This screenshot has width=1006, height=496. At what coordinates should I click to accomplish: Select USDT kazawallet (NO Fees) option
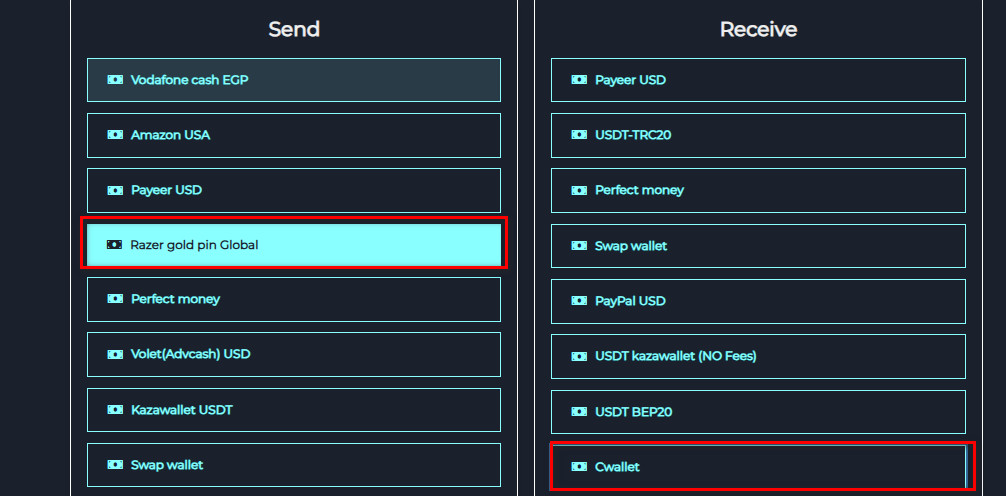tap(758, 356)
